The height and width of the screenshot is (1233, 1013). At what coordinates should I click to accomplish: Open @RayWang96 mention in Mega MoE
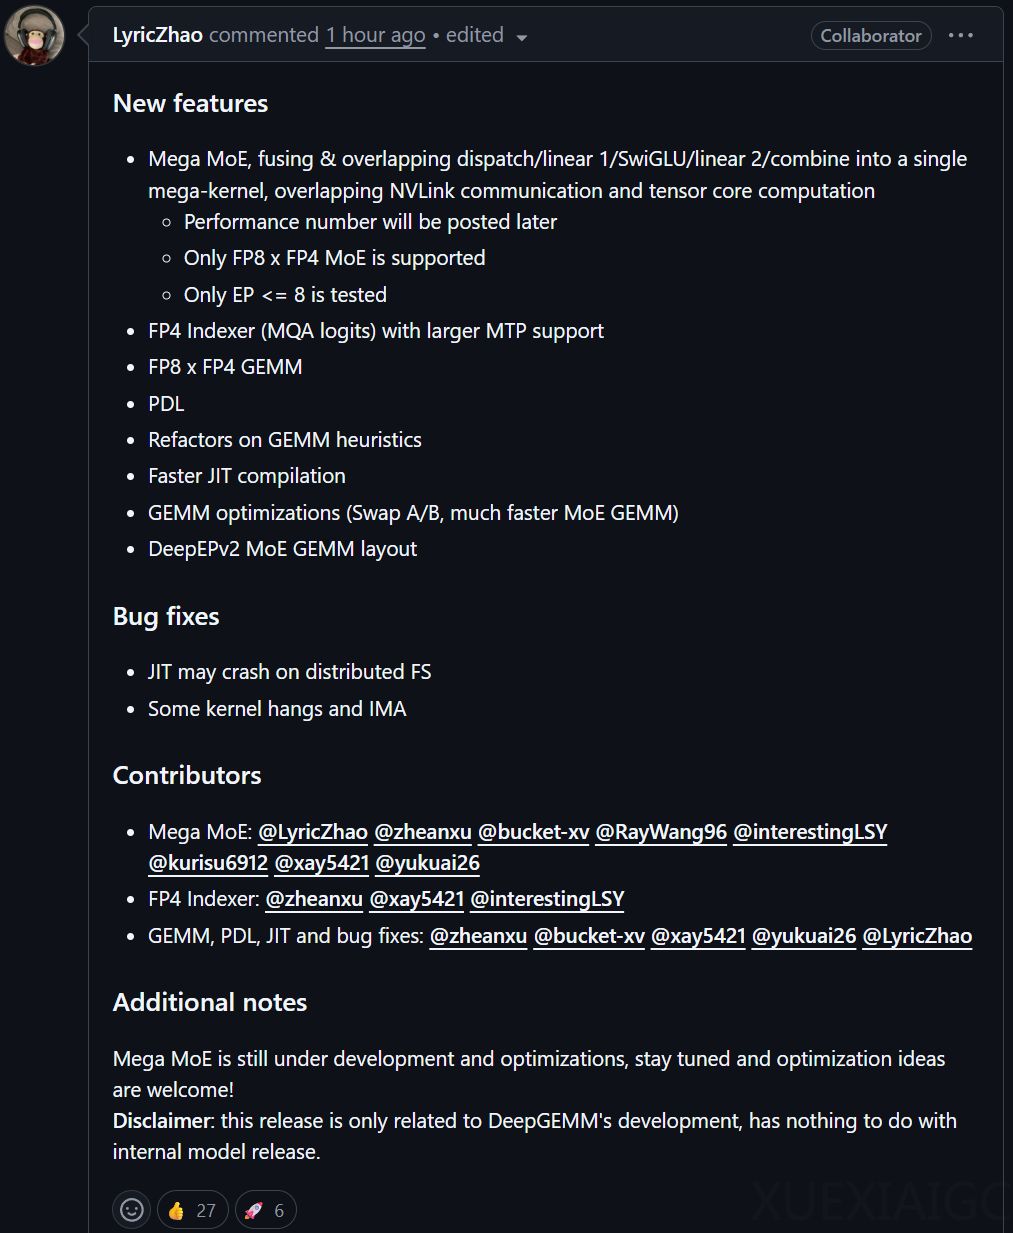coord(661,832)
